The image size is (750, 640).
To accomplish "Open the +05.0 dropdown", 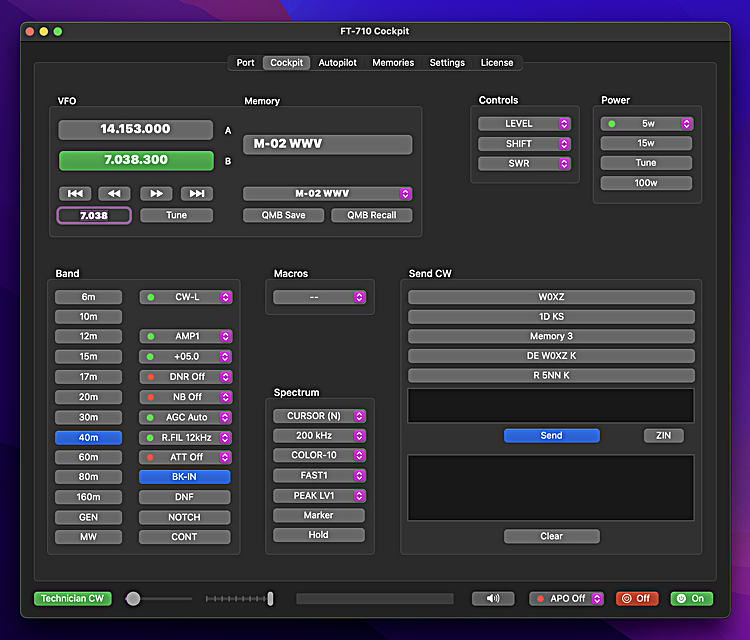I will click(x=186, y=356).
